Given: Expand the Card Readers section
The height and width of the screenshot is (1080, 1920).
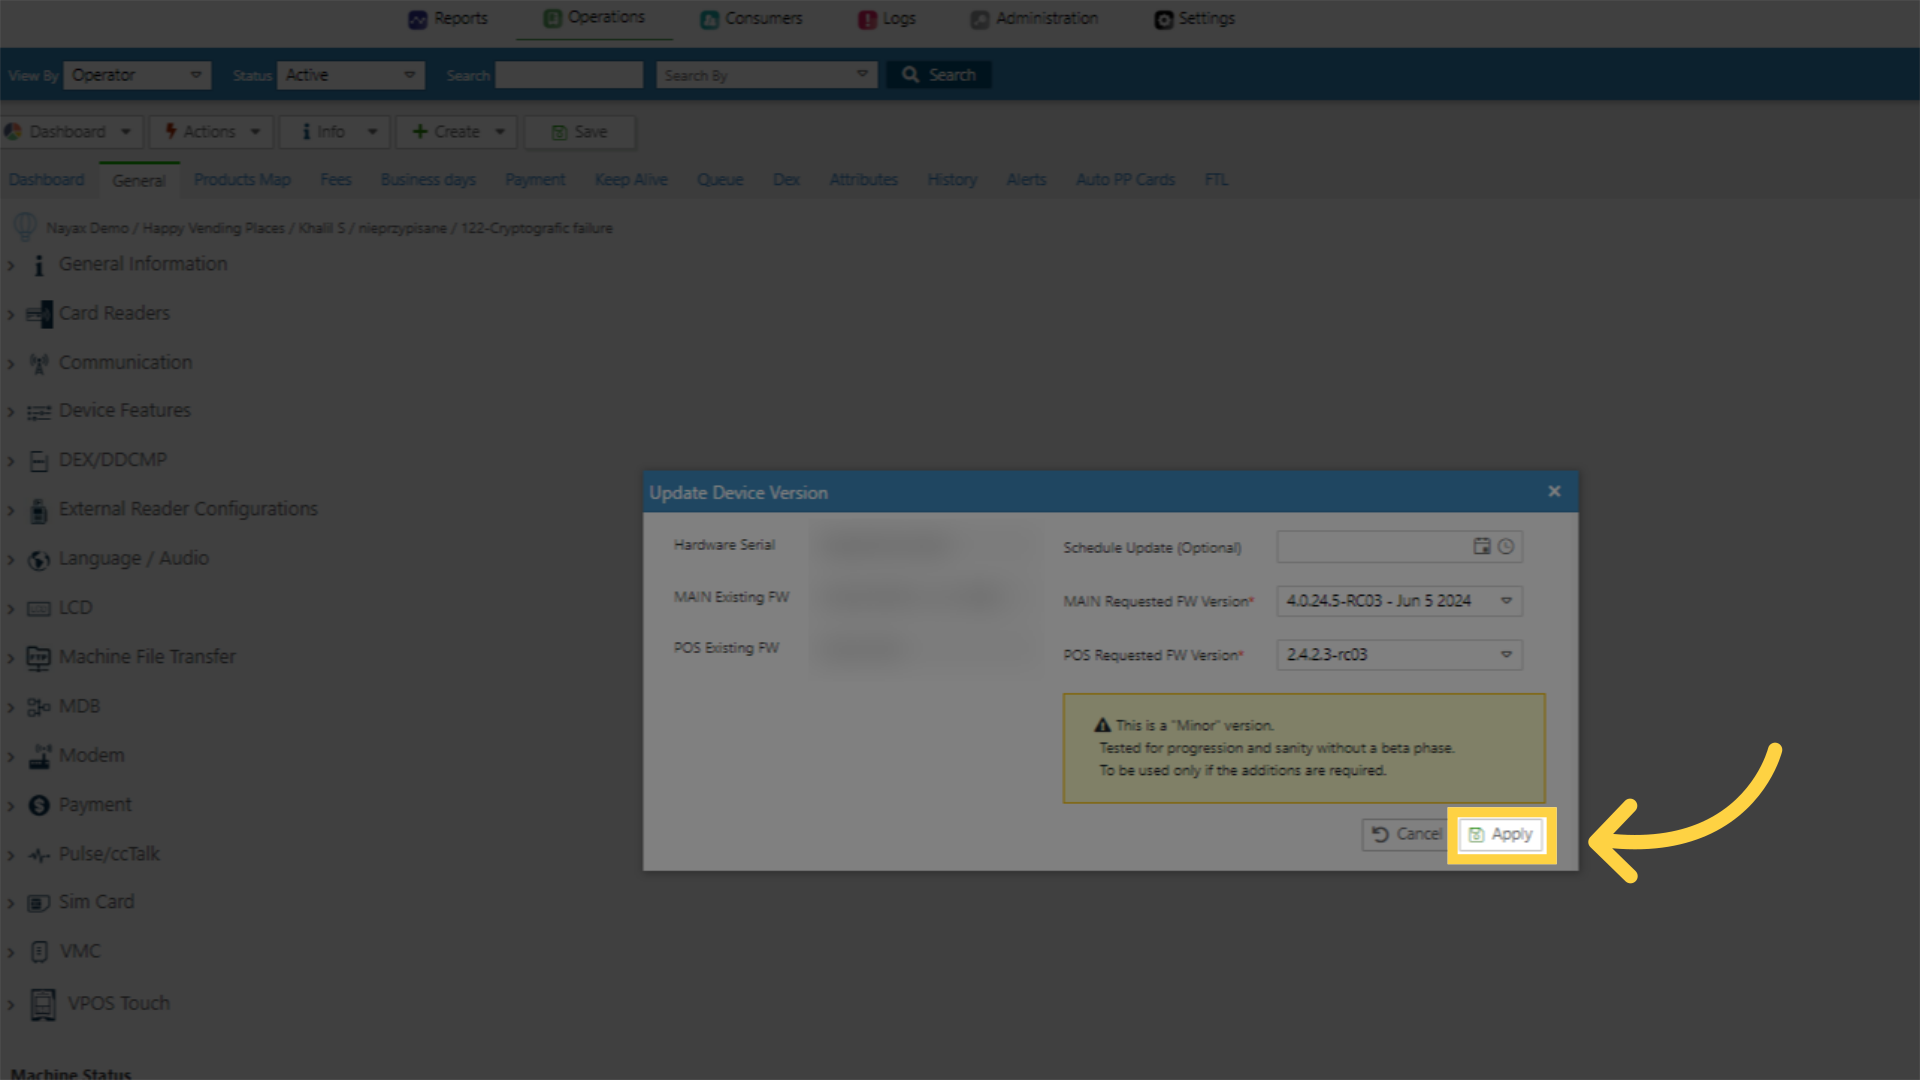Looking at the screenshot, I should (11, 314).
